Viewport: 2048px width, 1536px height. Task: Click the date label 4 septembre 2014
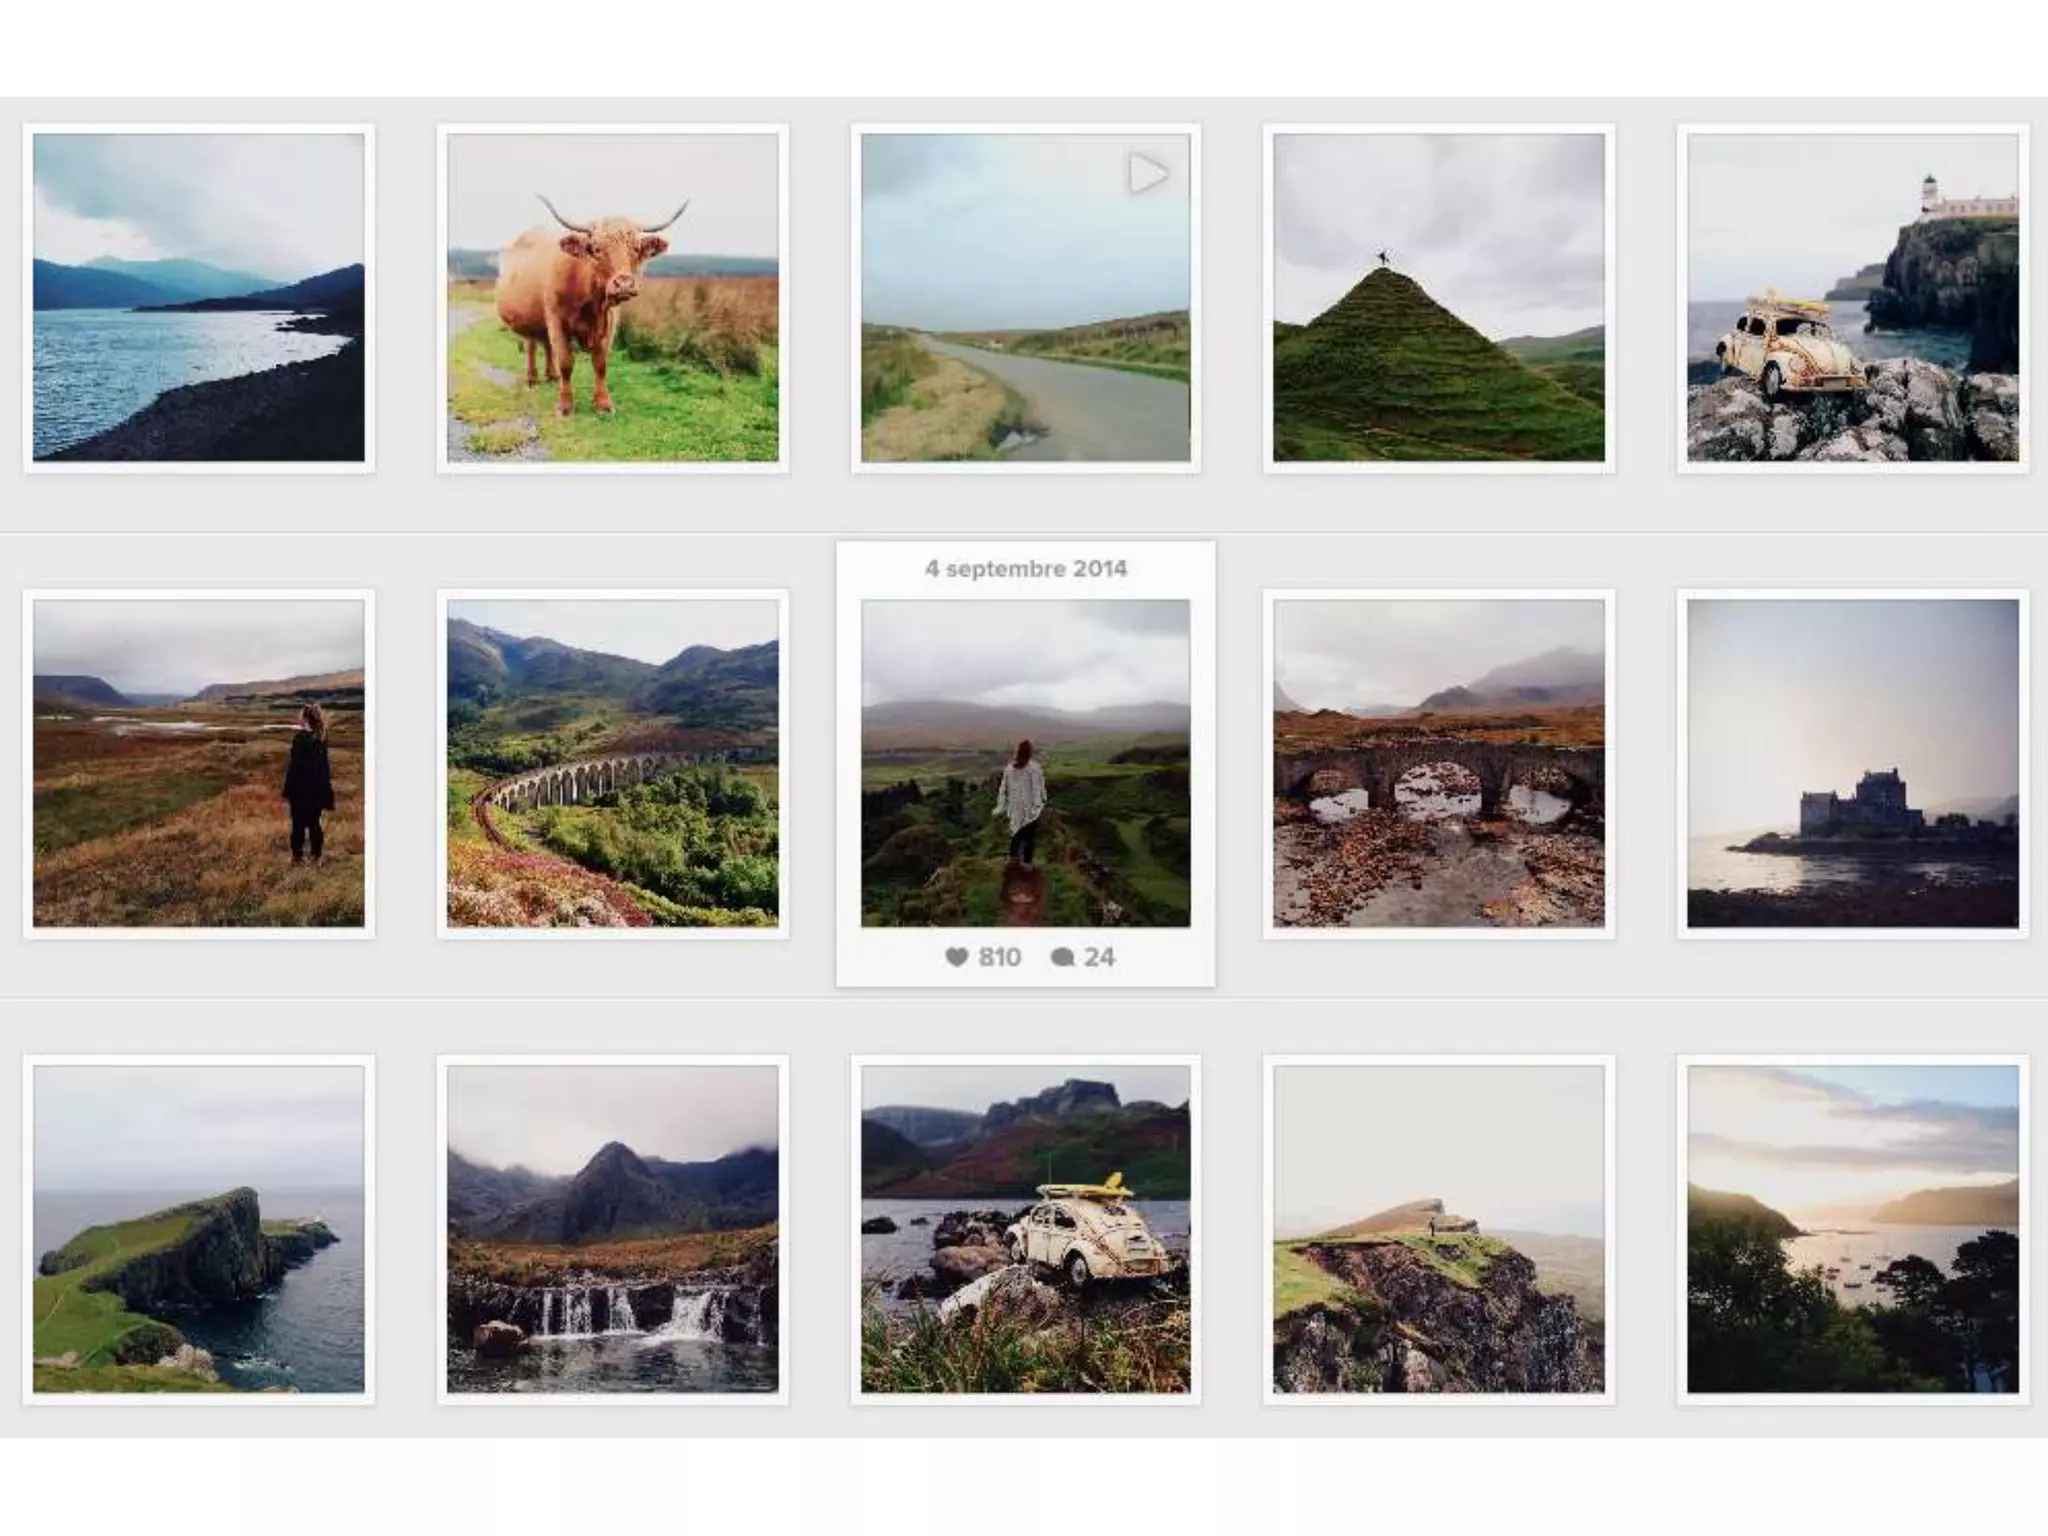tap(1025, 569)
